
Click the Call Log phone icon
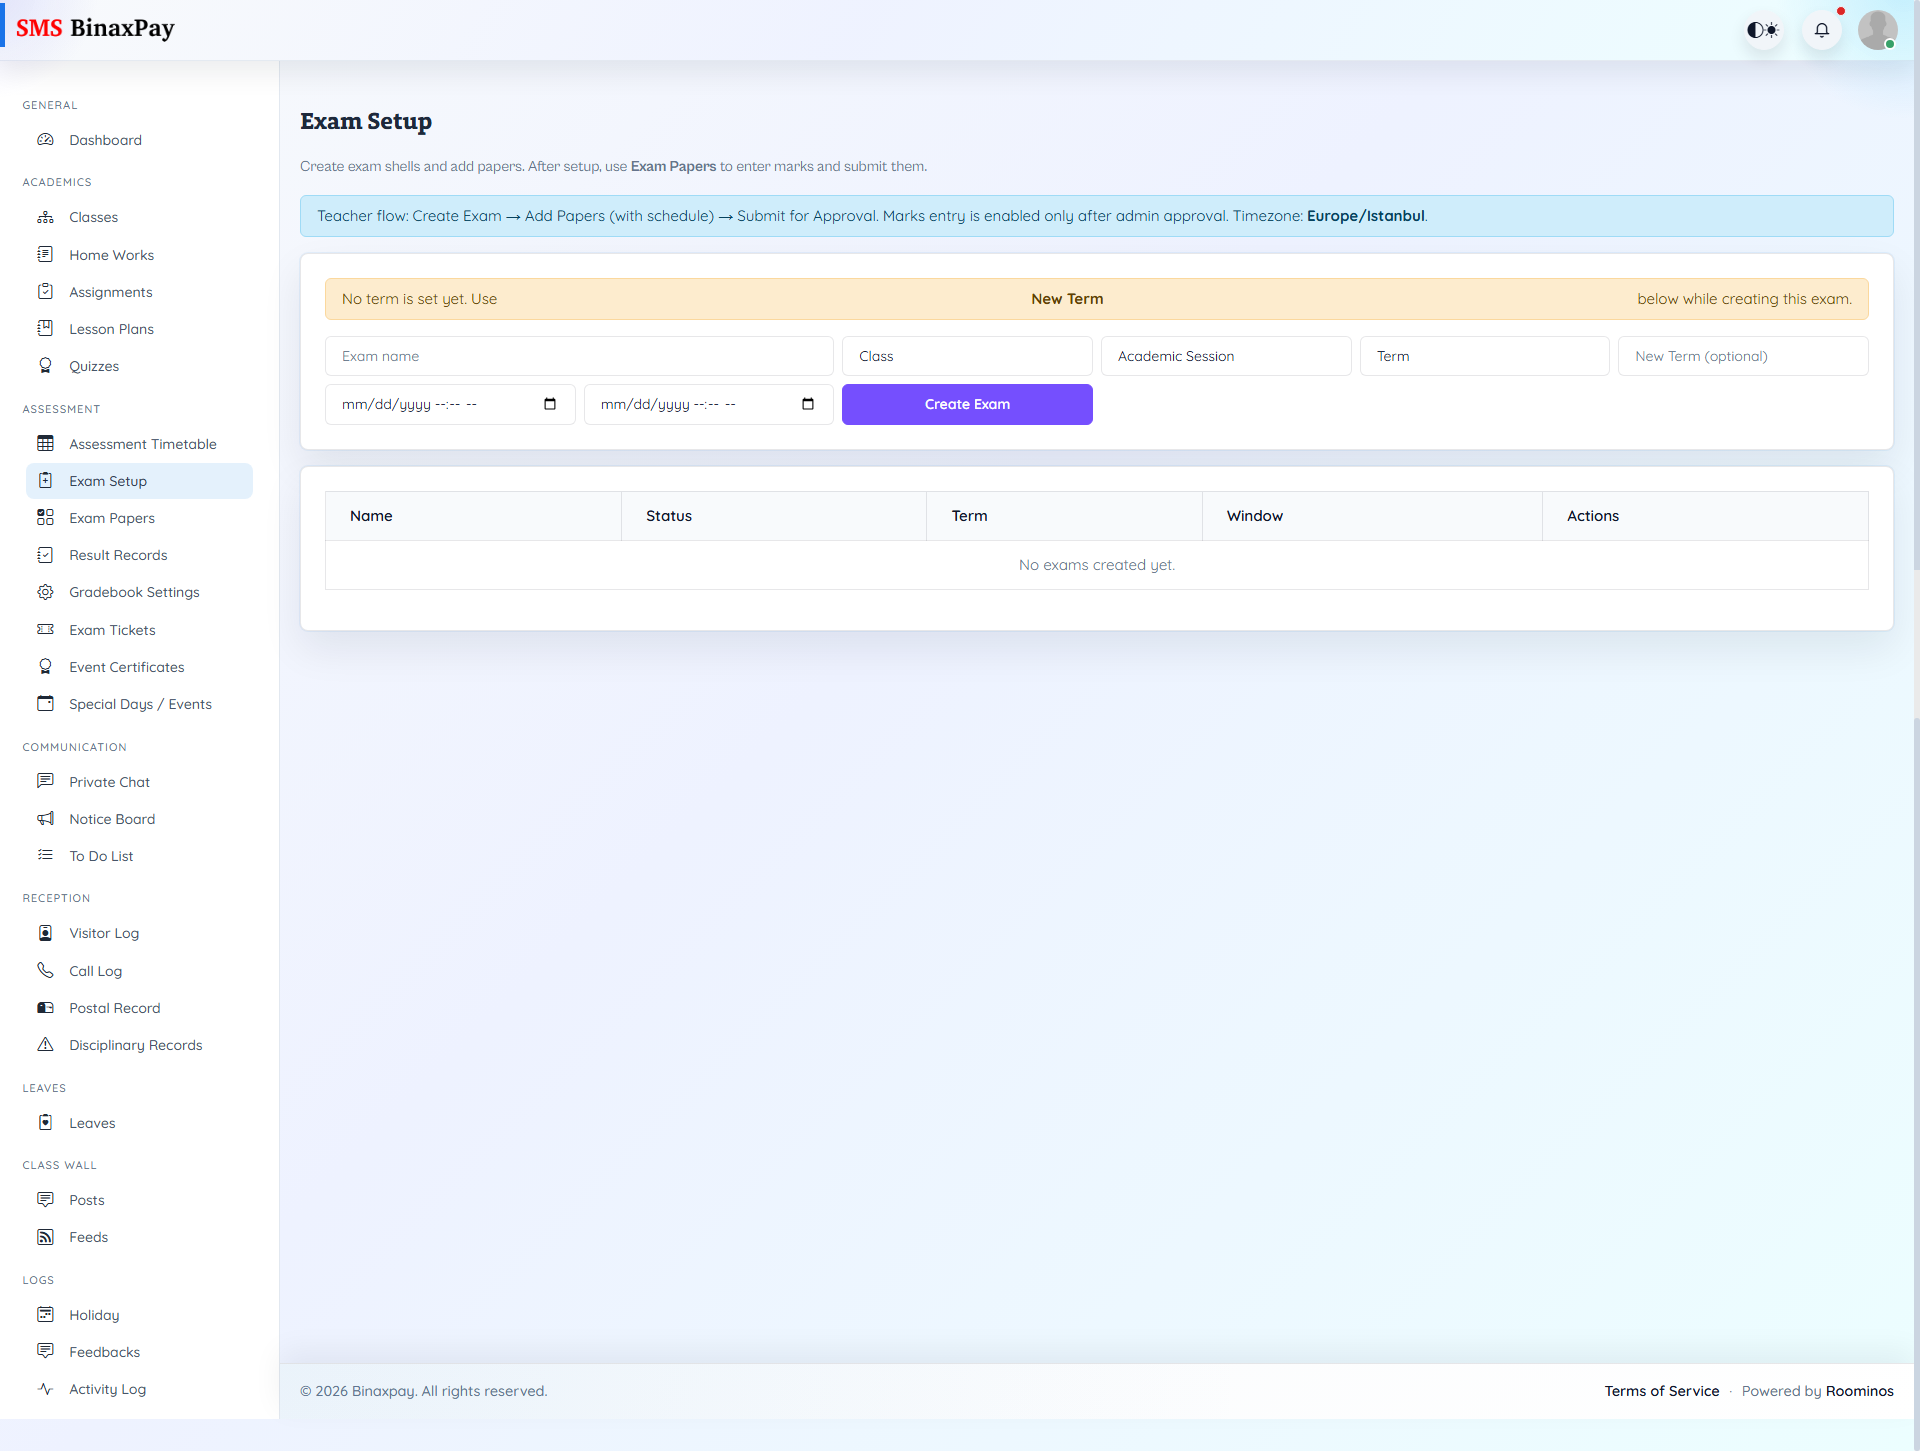point(46,970)
